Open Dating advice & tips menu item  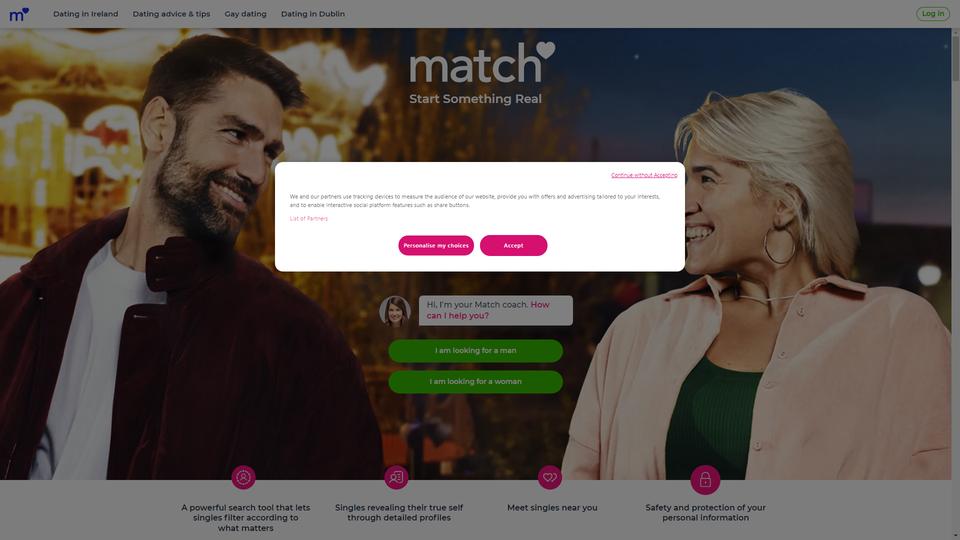pos(171,13)
